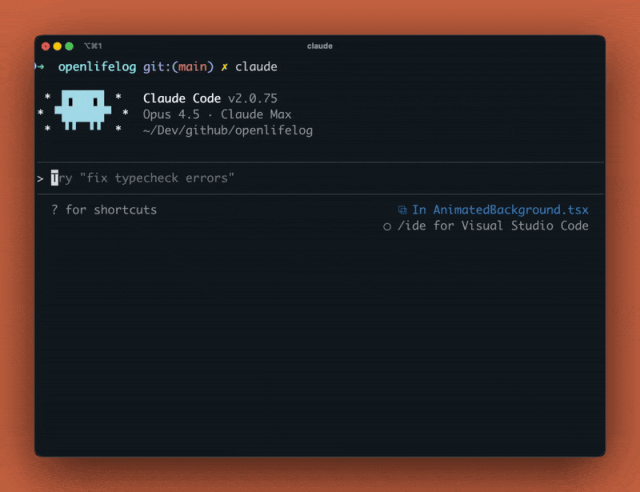Click the circle icon before /ide hint
The width and height of the screenshot is (640, 492).
pos(387,227)
